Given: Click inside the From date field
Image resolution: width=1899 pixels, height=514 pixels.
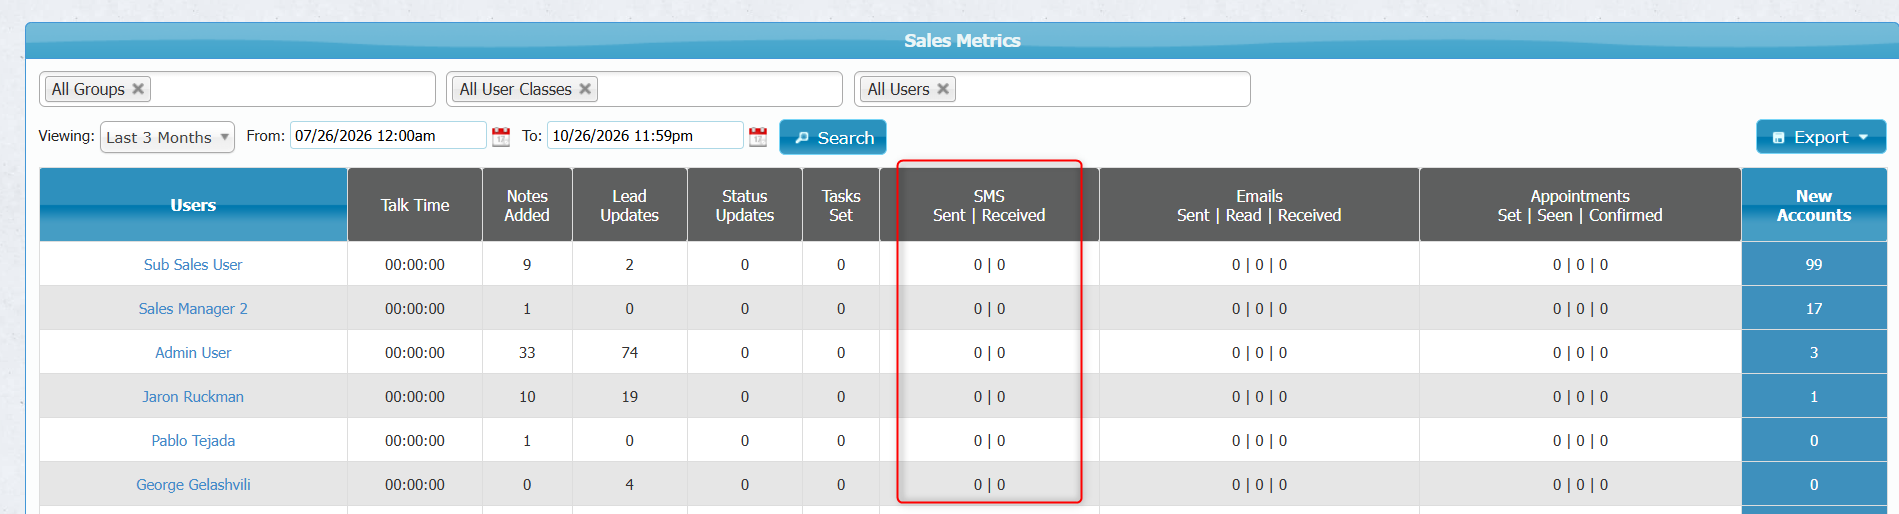Looking at the screenshot, I should pyautogui.click(x=388, y=136).
